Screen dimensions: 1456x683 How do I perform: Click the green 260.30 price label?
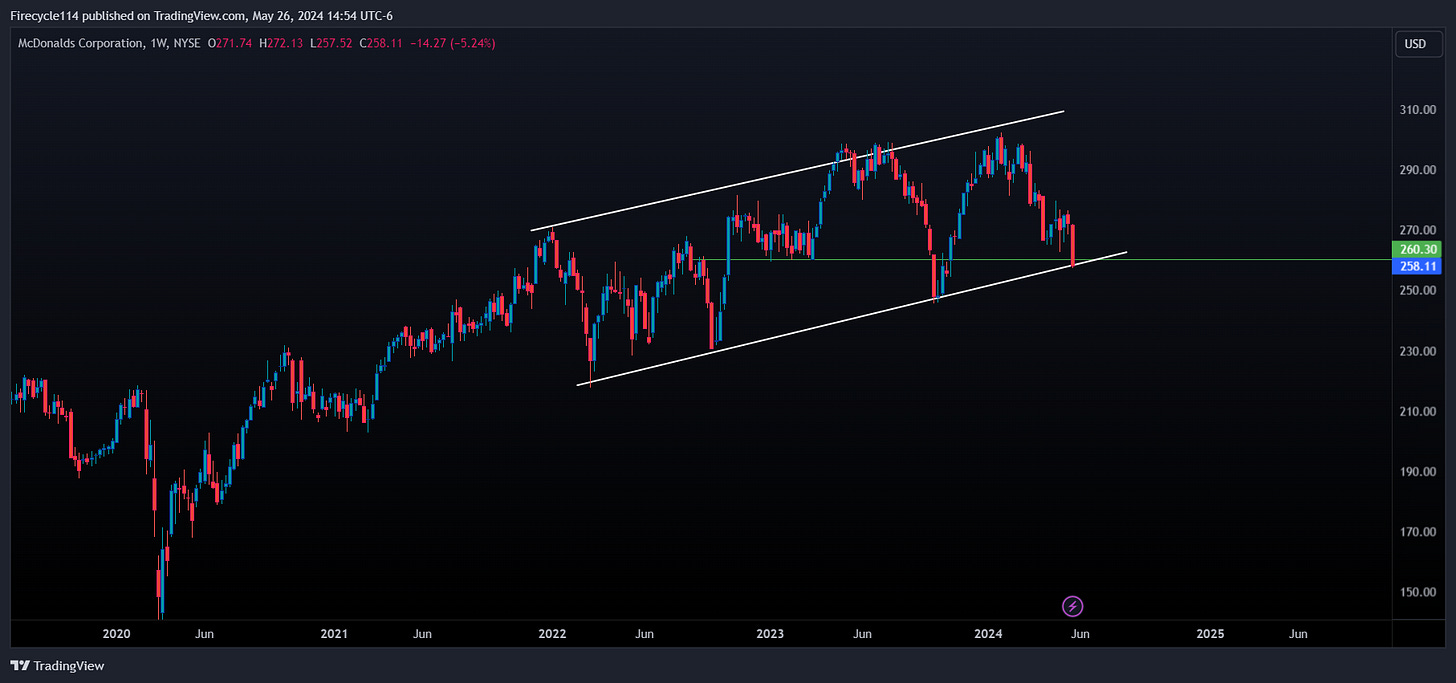point(1415,249)
